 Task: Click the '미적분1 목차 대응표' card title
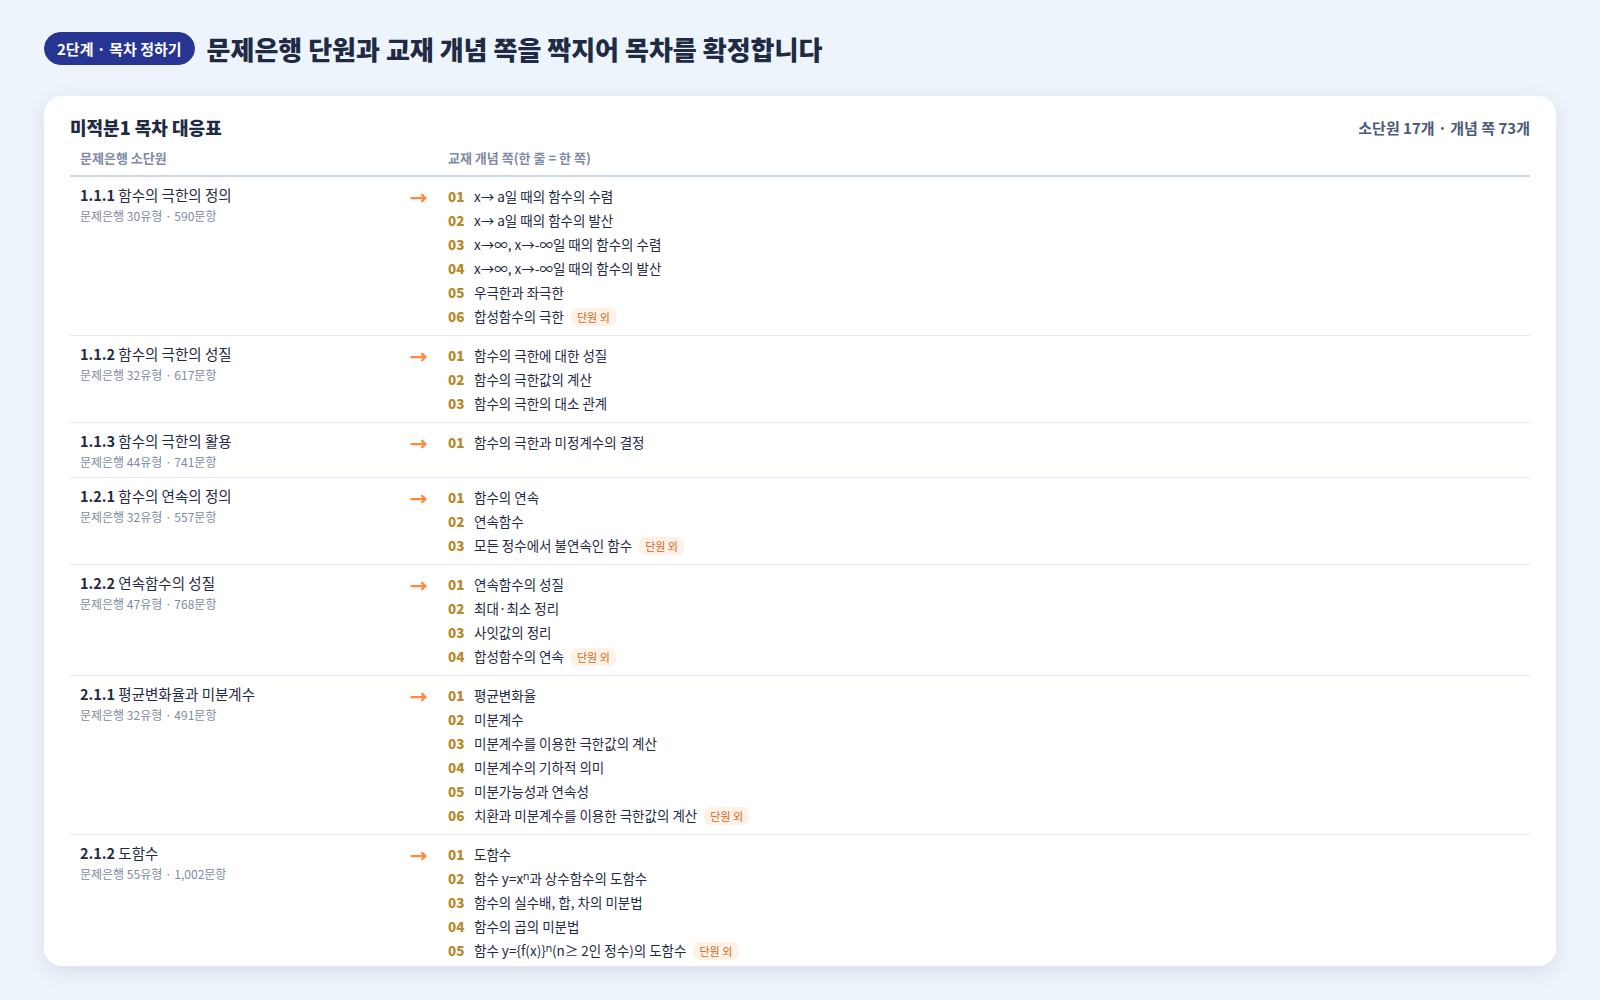[x=146, y=128]
